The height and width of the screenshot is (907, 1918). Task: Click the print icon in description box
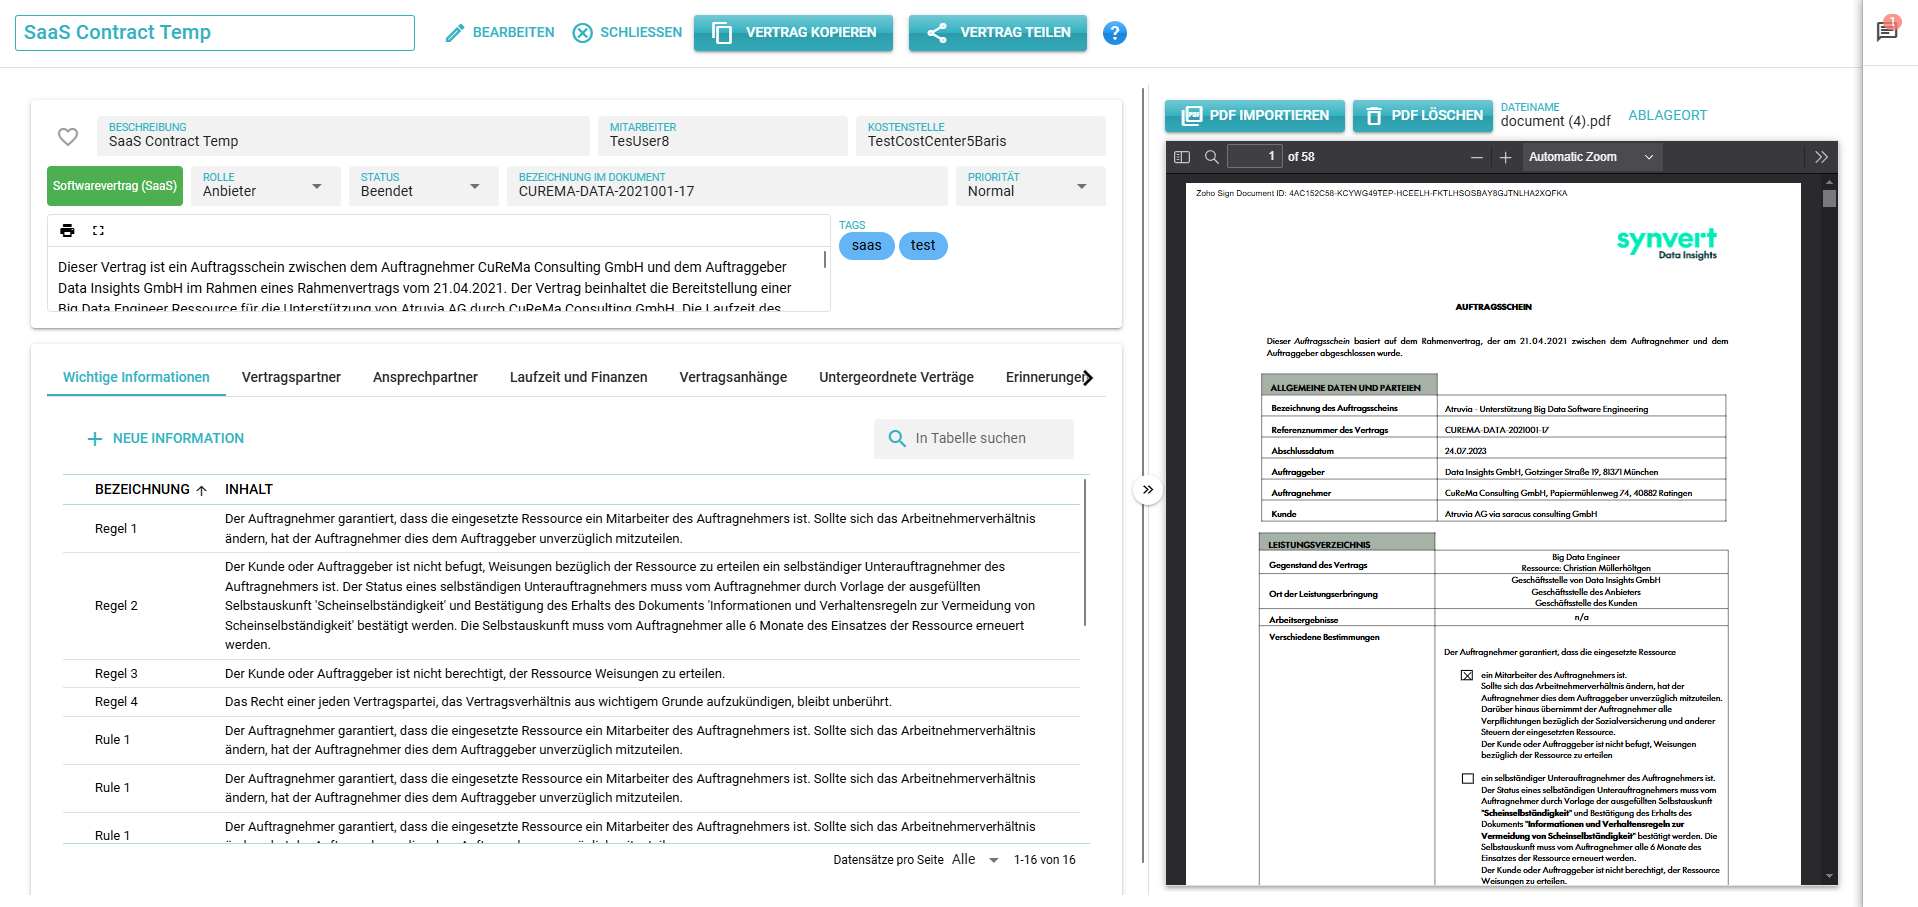click(67, 231)
